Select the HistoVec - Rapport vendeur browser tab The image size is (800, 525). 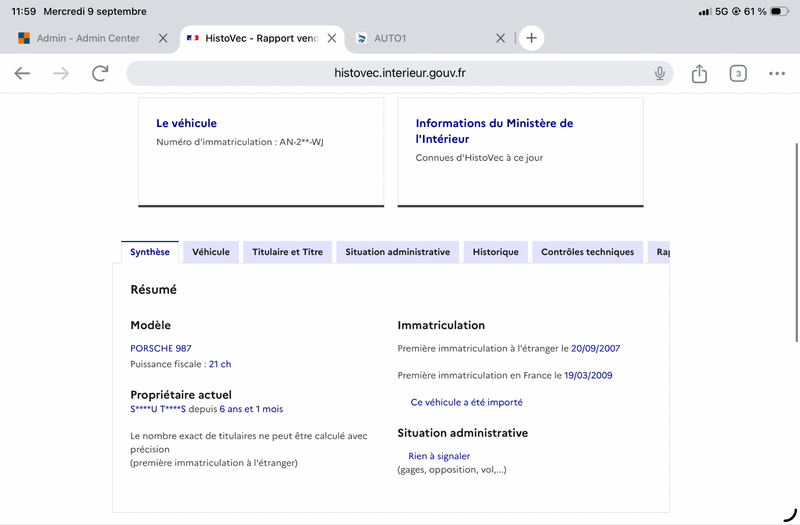pos(262,38)
